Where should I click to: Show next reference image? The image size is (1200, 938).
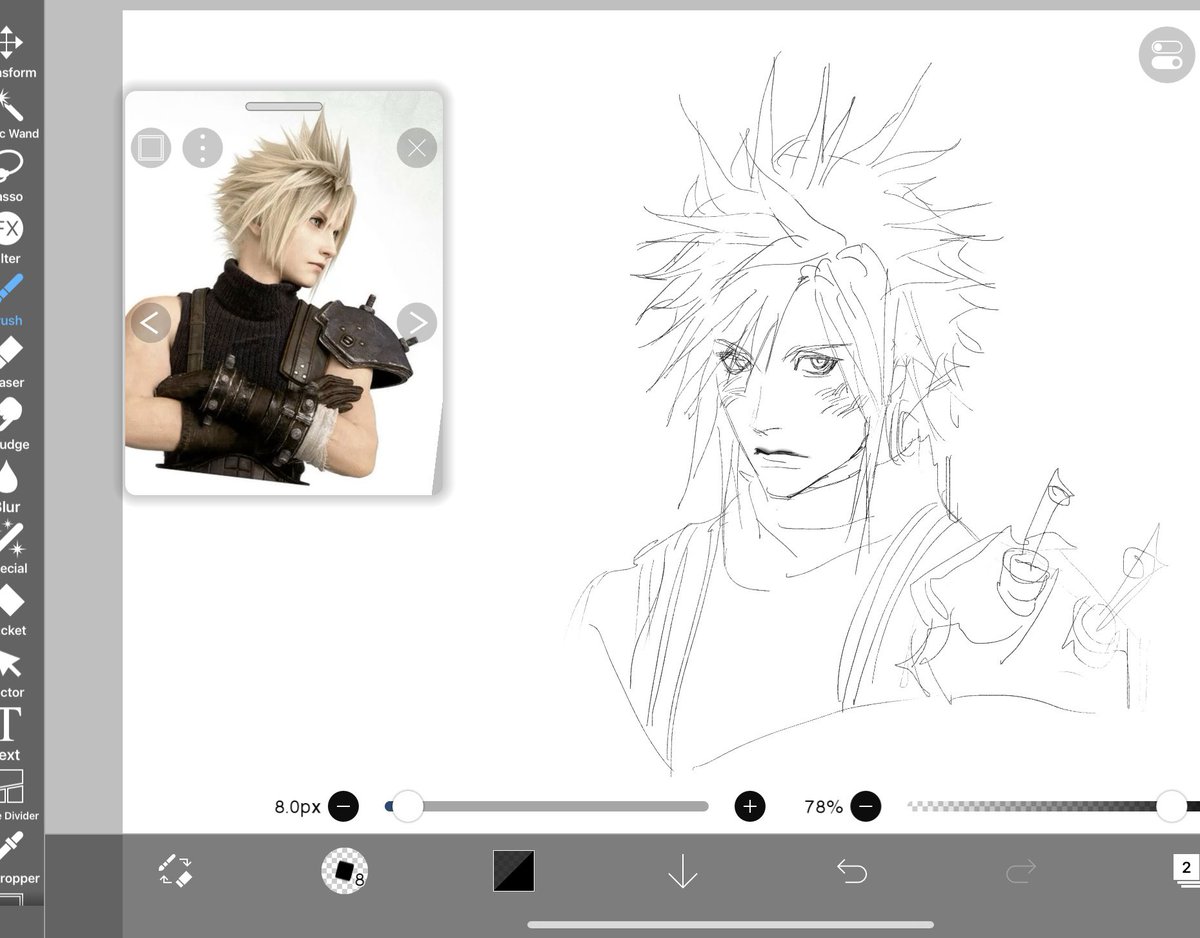coord(417,323)
